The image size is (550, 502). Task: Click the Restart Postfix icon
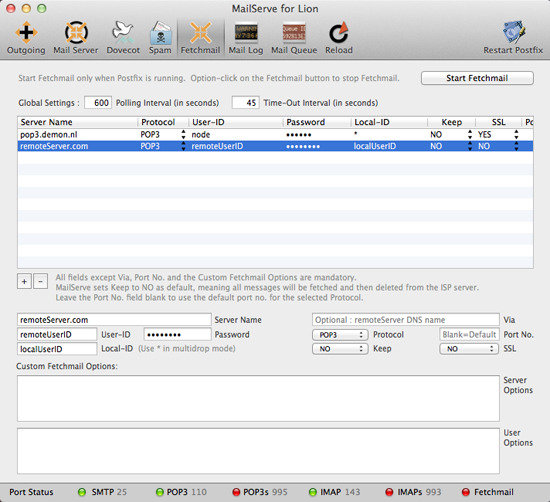513,33
